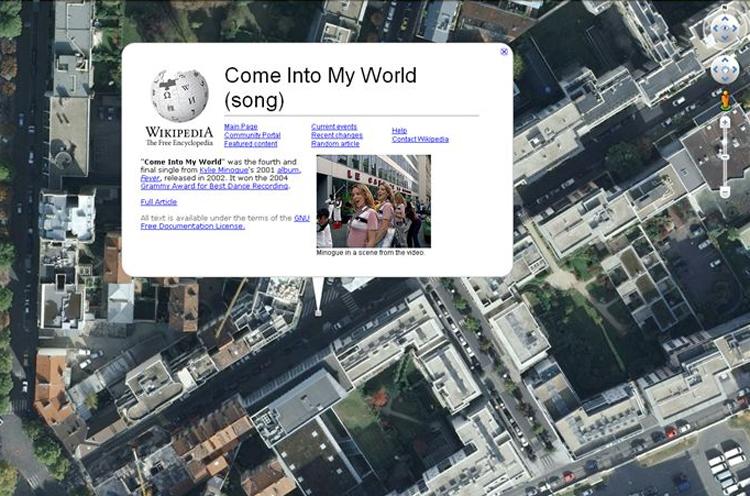750x496 pixels.
Task: Pan map down with Move joystick
Action: click(725, 79)
